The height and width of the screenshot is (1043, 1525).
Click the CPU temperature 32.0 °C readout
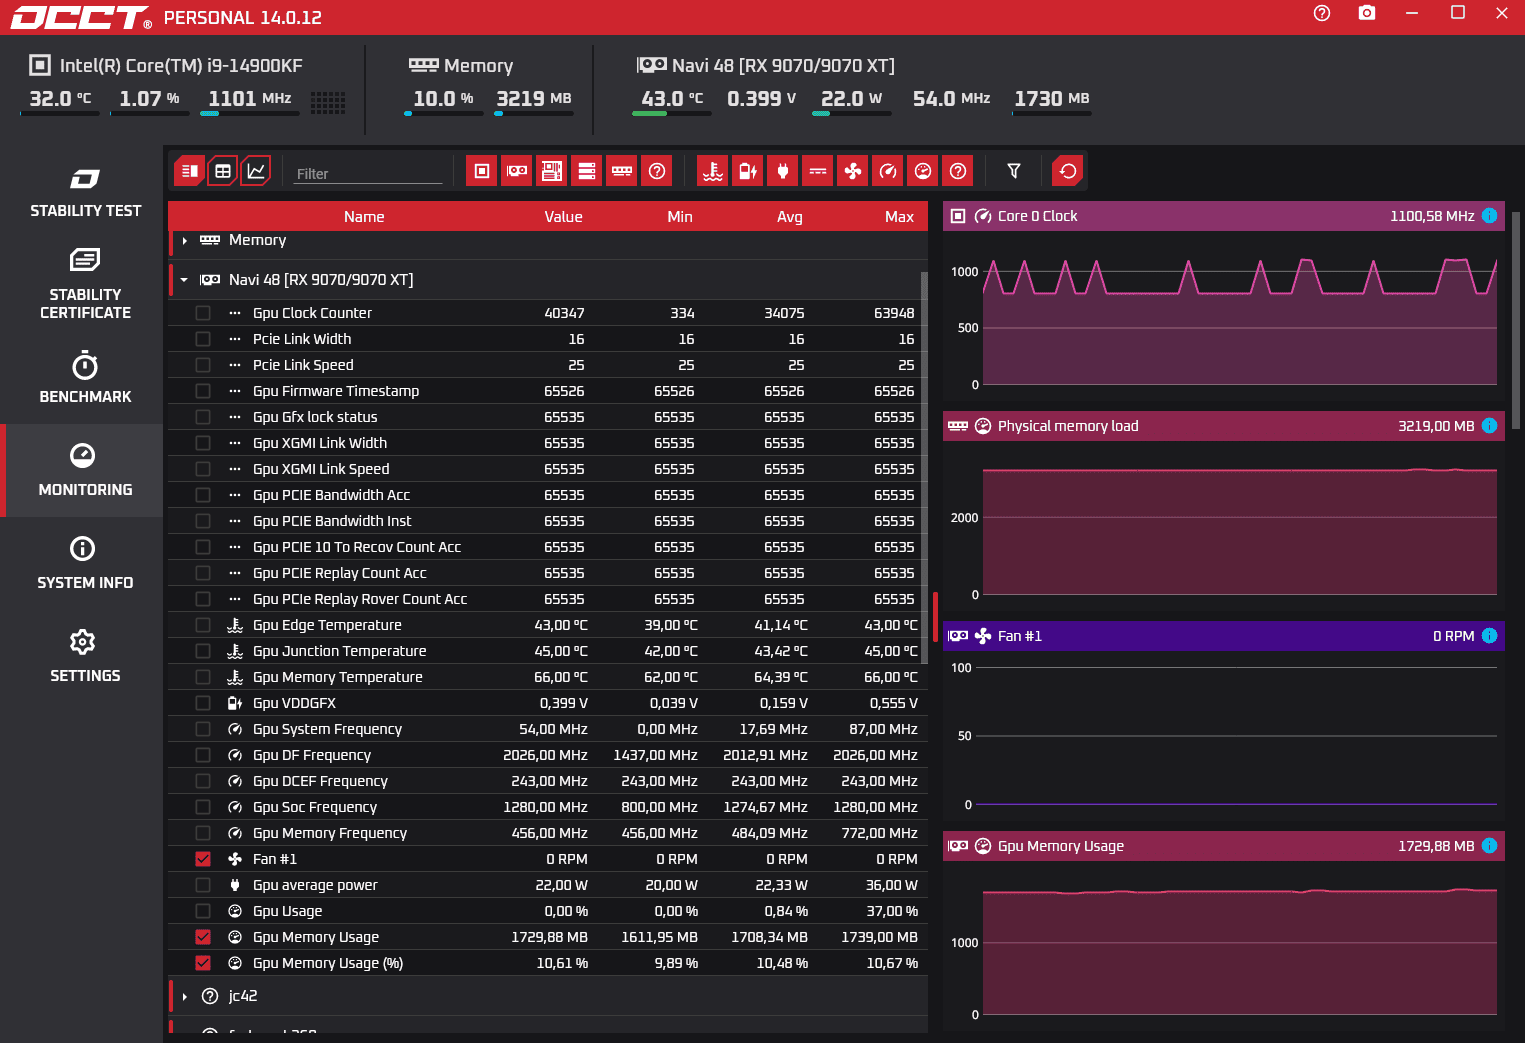coord(60,99)
